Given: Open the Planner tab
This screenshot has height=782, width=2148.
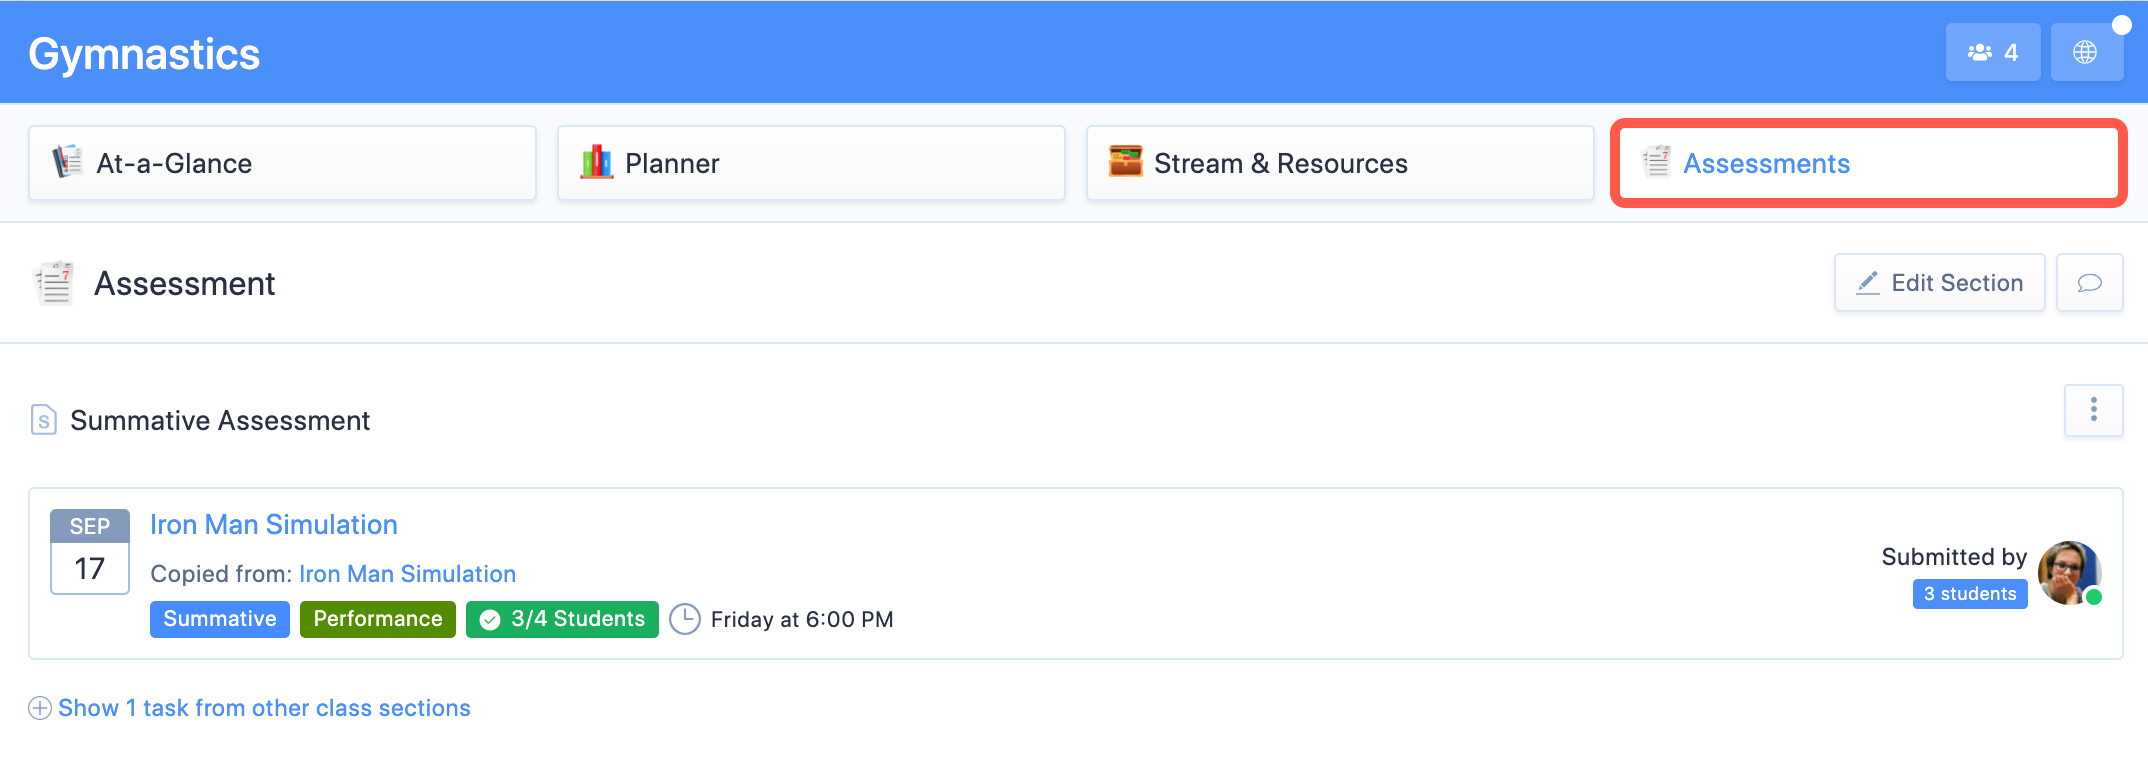Looking at the screenshot, I should [810, 163].
